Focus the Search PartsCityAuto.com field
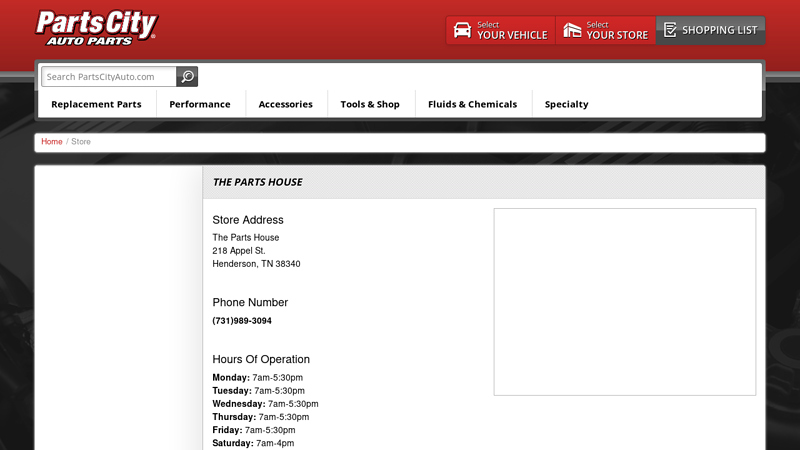800x450 pixels. click(x=109, y=77)
